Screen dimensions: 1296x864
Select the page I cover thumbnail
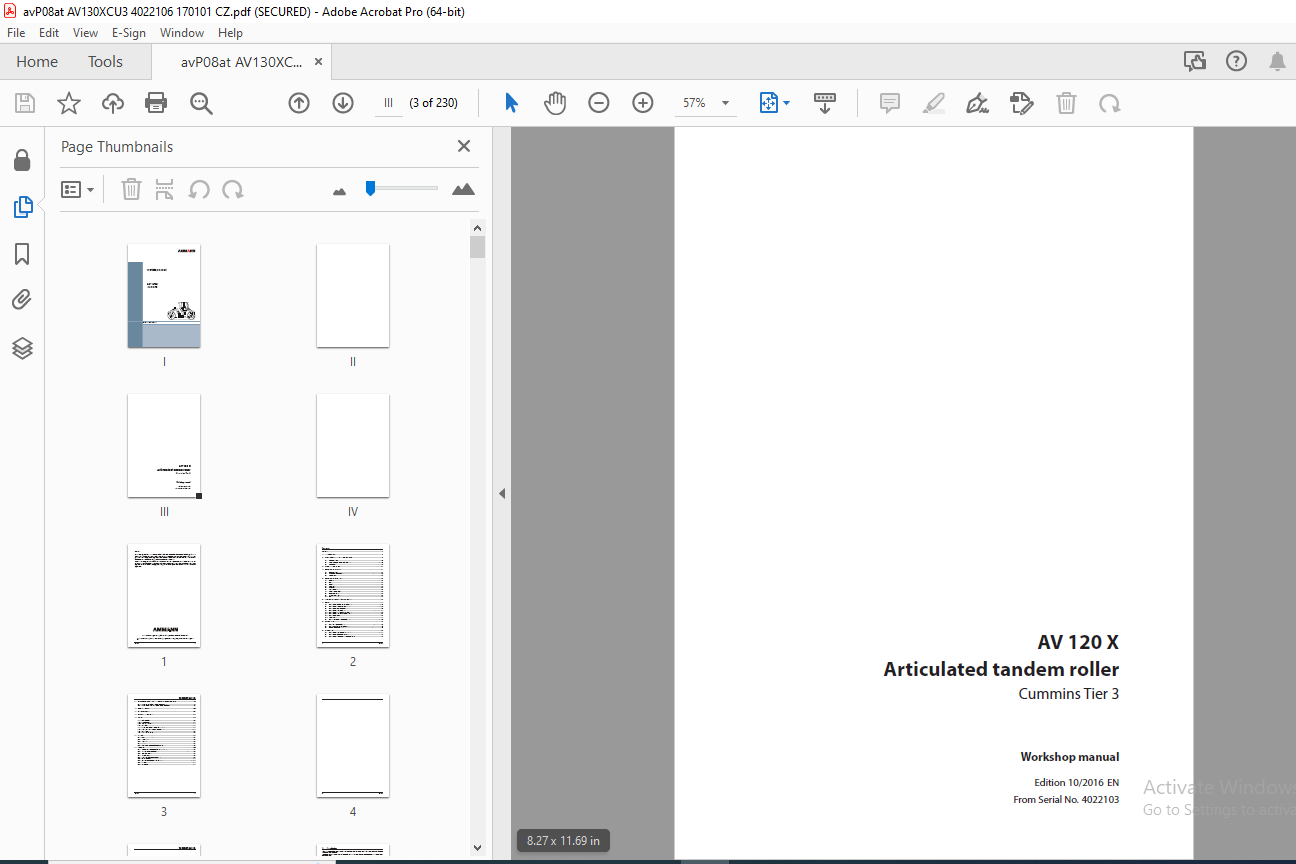click(x=164, y=296)
